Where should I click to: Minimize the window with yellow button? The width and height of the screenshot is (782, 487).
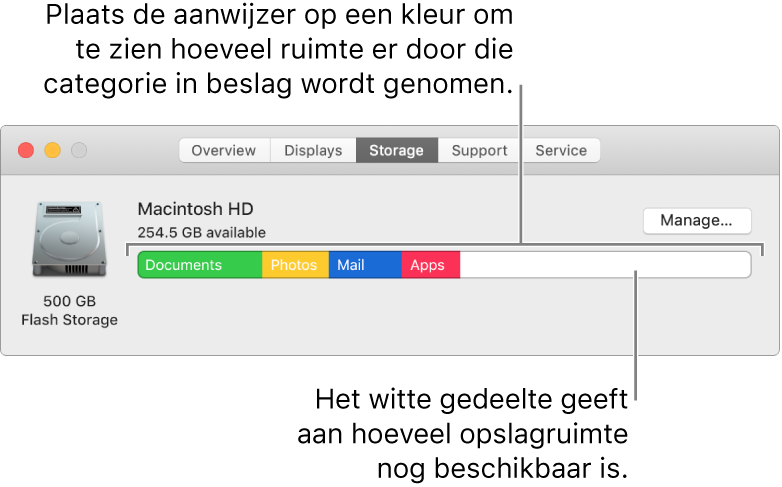[x=52, y=150]
